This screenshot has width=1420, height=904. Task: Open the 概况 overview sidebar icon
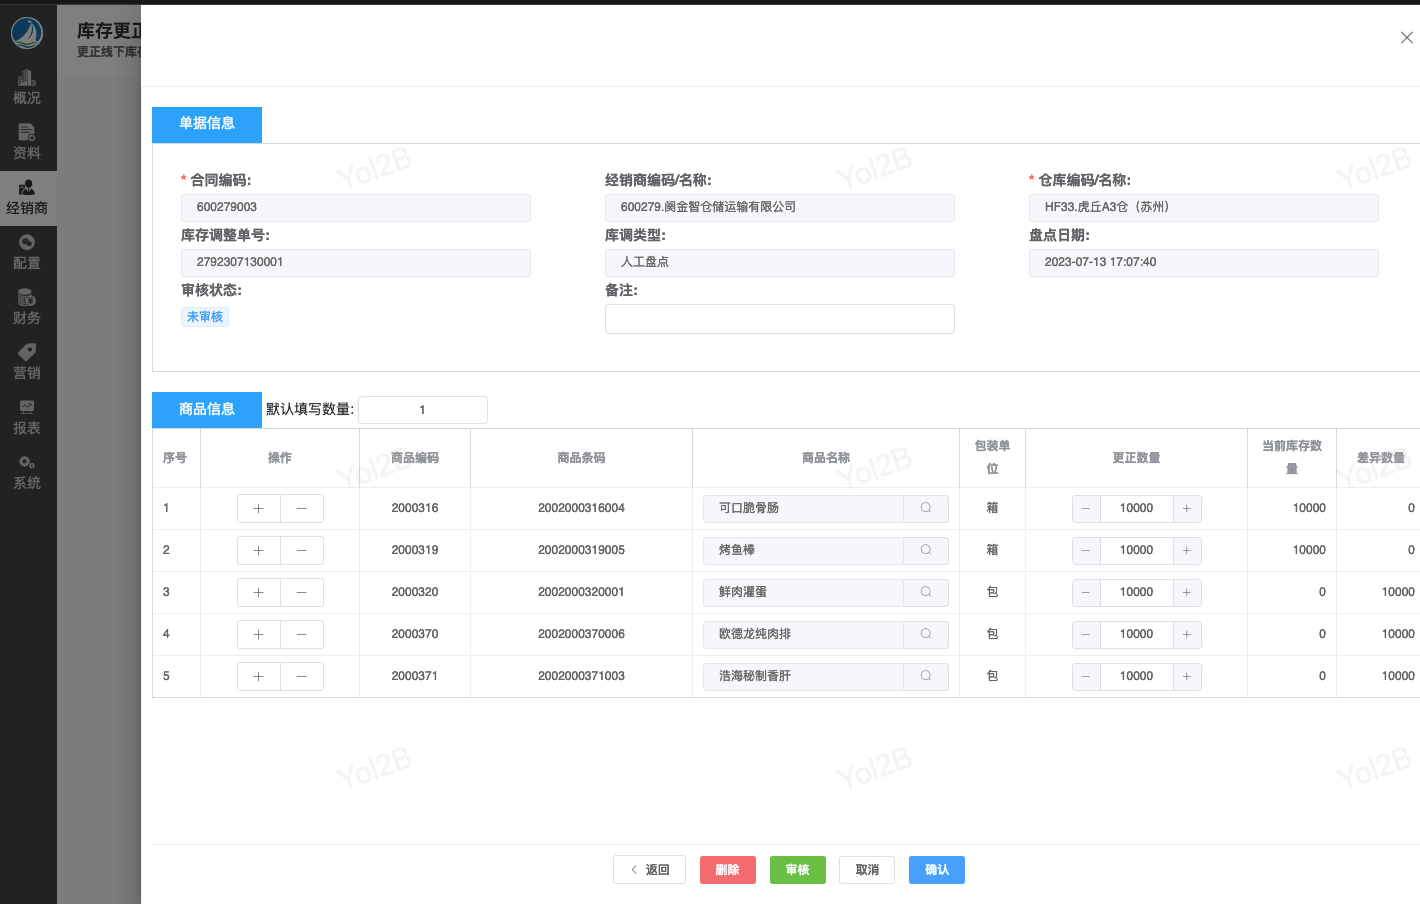click(x=27, y=87)
